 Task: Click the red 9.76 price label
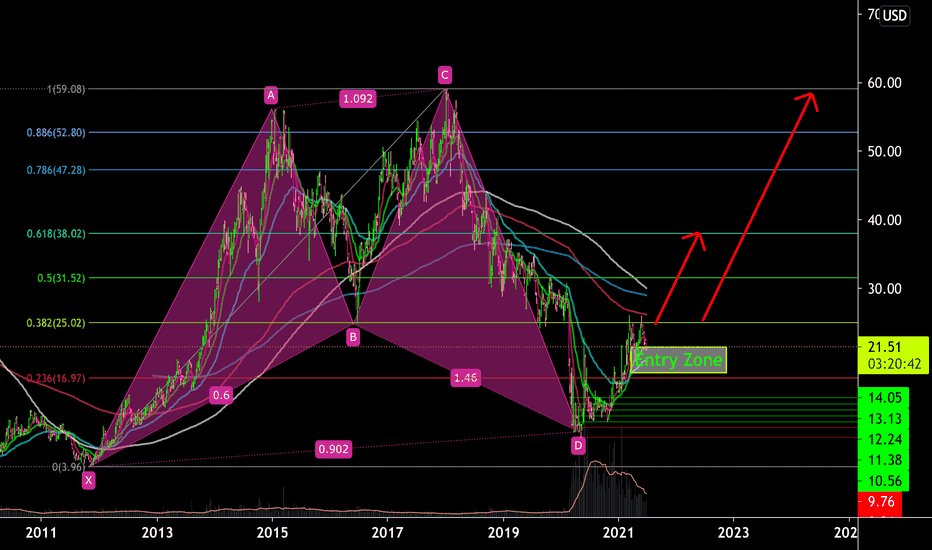pyautogui.click(x=880, y=502)
